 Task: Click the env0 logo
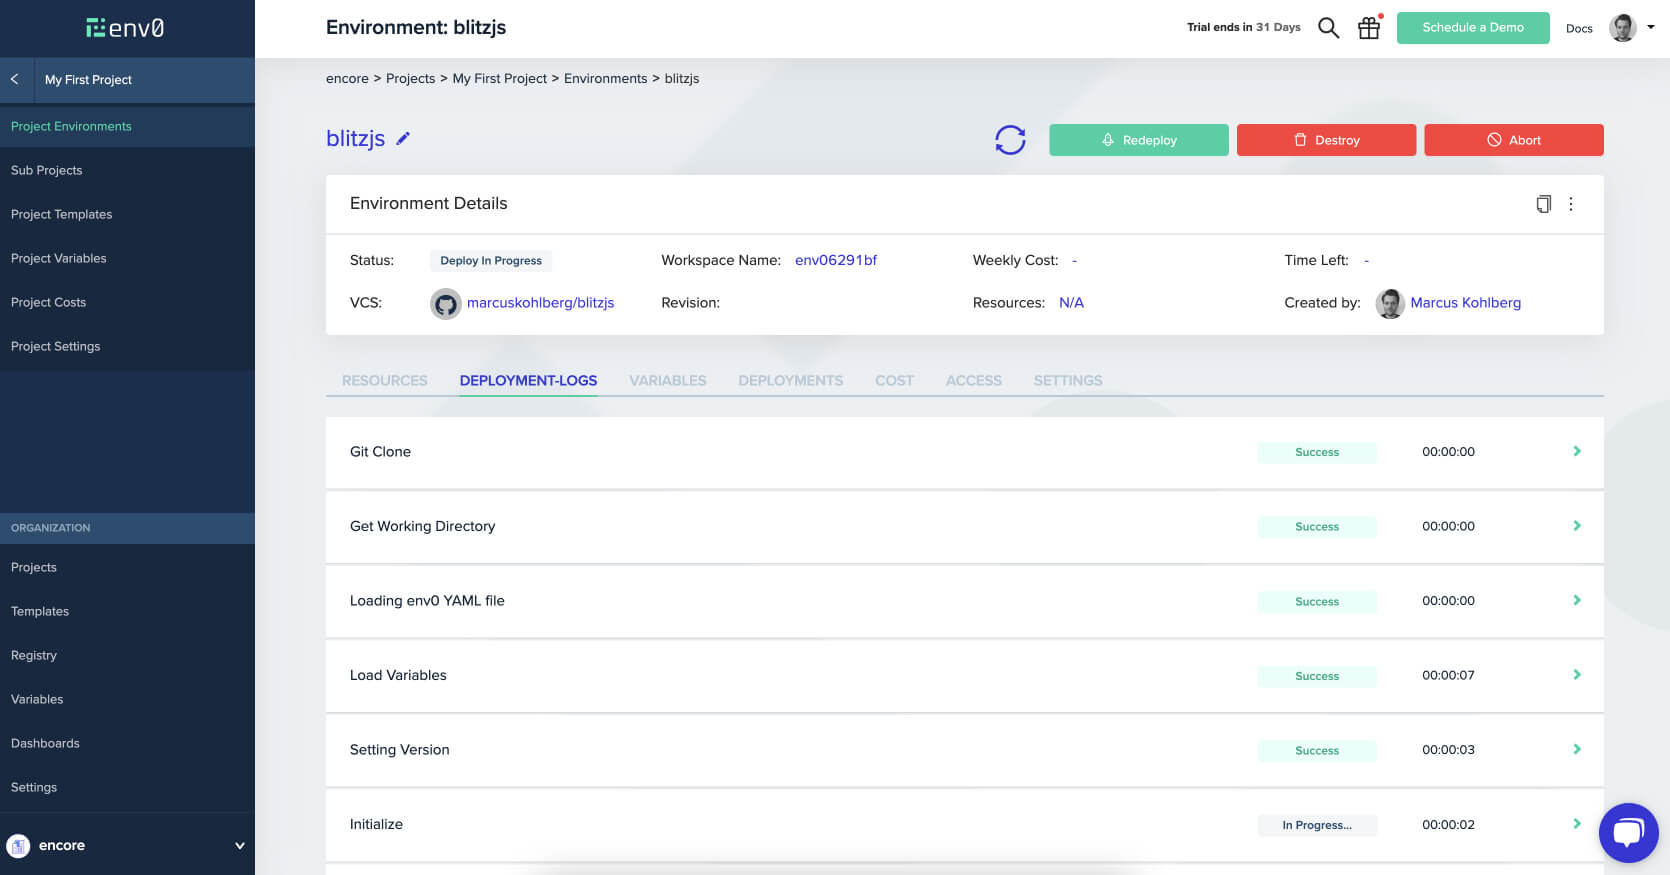(x=125, y=28)
